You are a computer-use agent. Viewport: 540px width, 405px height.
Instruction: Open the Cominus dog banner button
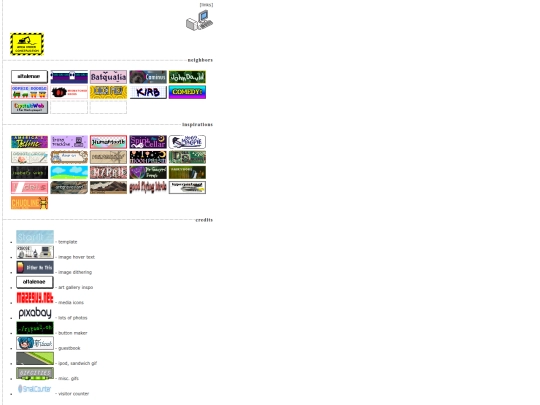coord(148,77)
